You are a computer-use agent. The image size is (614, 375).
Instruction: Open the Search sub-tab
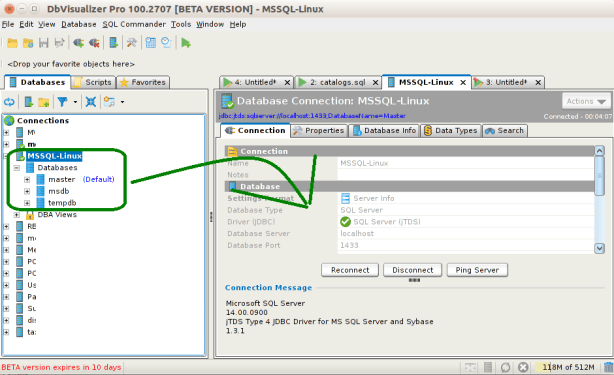pyautogui.click(x=505, y=131)
